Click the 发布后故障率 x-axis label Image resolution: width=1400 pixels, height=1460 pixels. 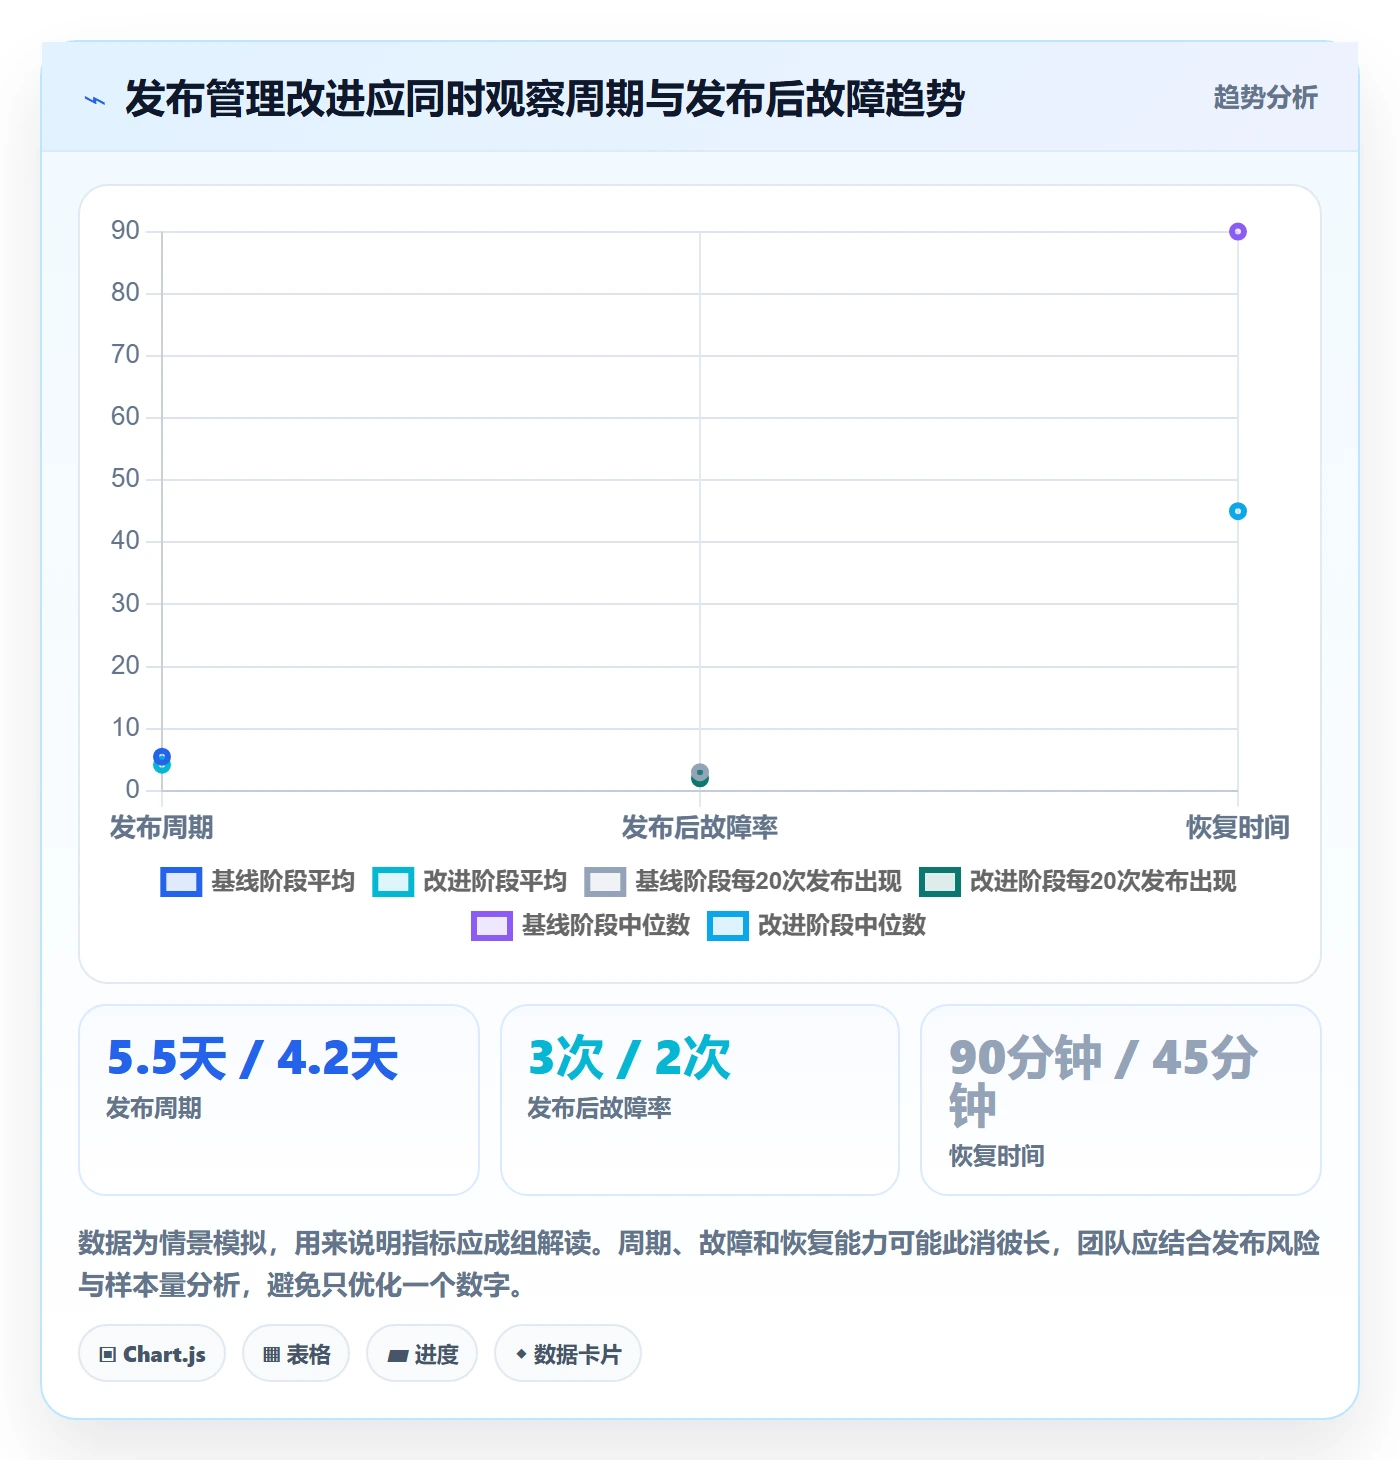coord(700,828)
